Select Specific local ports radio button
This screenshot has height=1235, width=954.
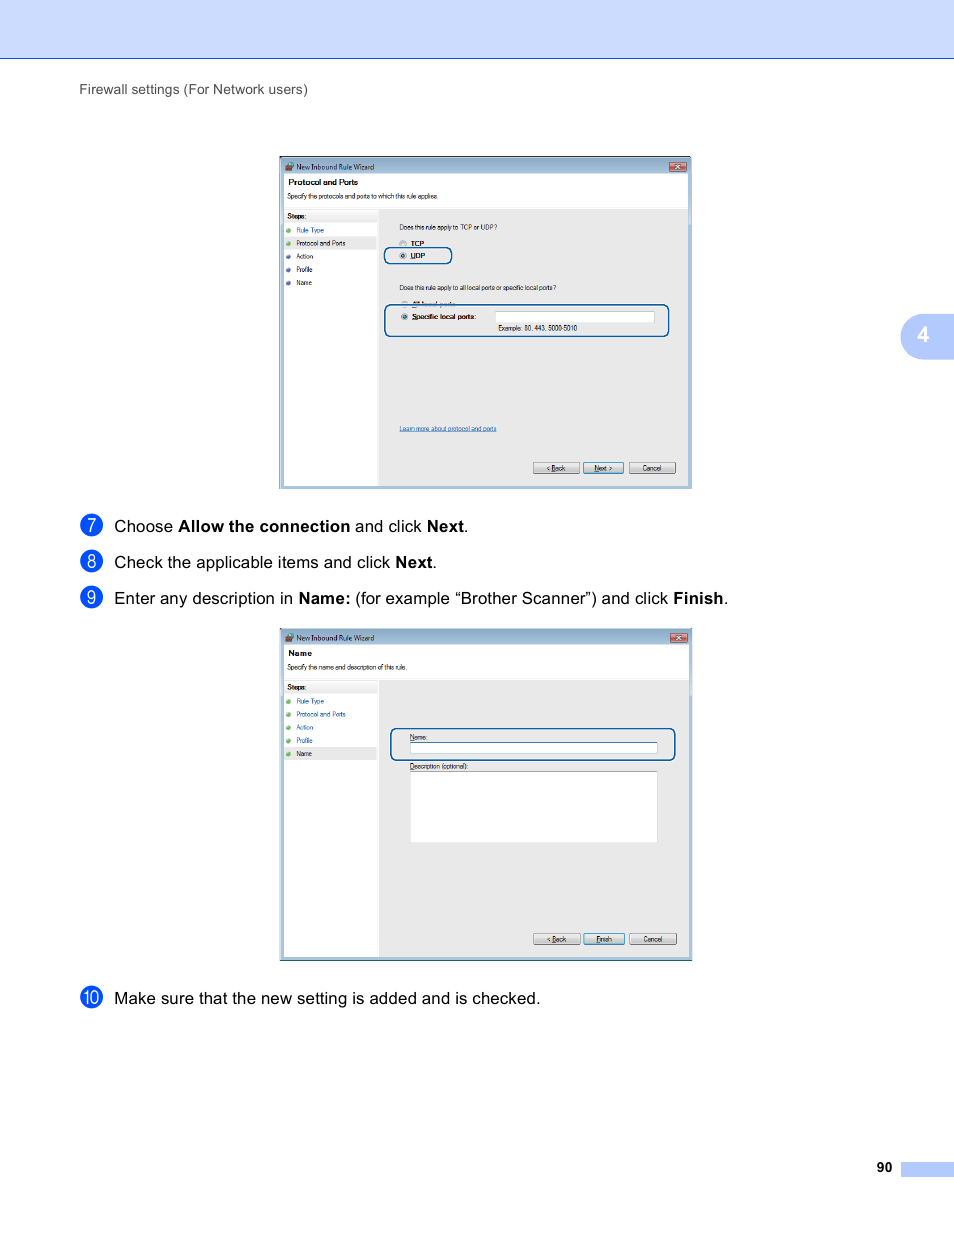pos(405,317)
